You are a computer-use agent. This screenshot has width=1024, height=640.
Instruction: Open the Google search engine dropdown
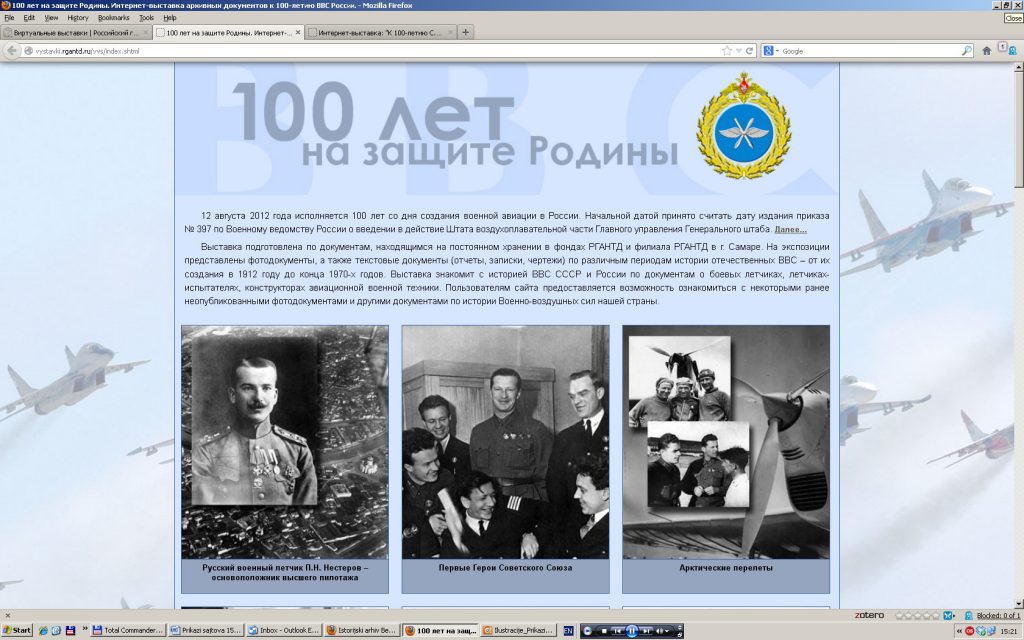771,50
